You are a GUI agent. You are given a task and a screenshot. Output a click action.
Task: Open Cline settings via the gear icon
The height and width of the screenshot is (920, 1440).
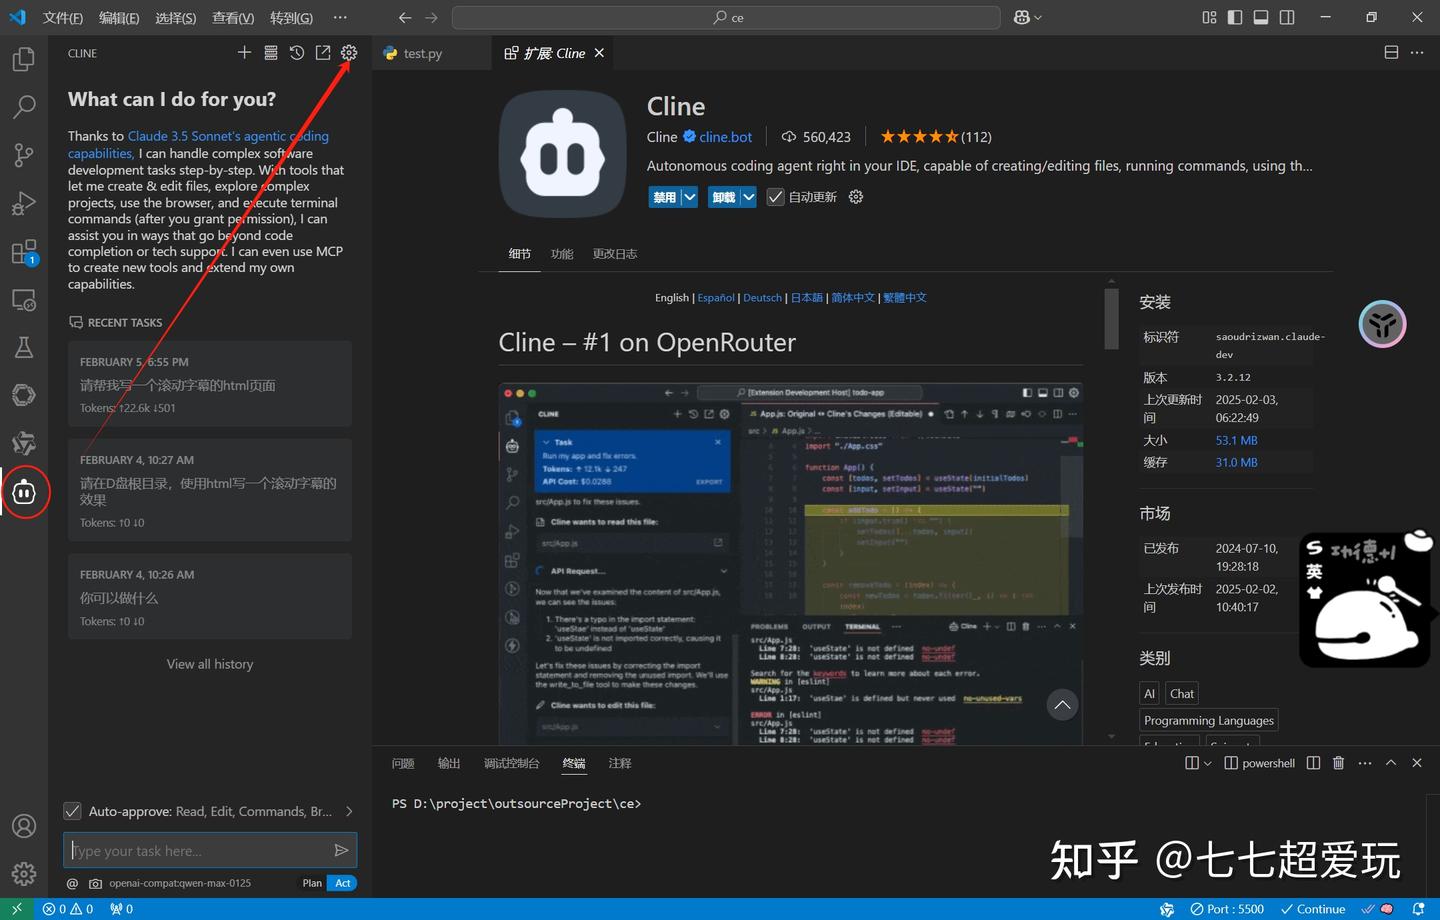click(348, 53)
